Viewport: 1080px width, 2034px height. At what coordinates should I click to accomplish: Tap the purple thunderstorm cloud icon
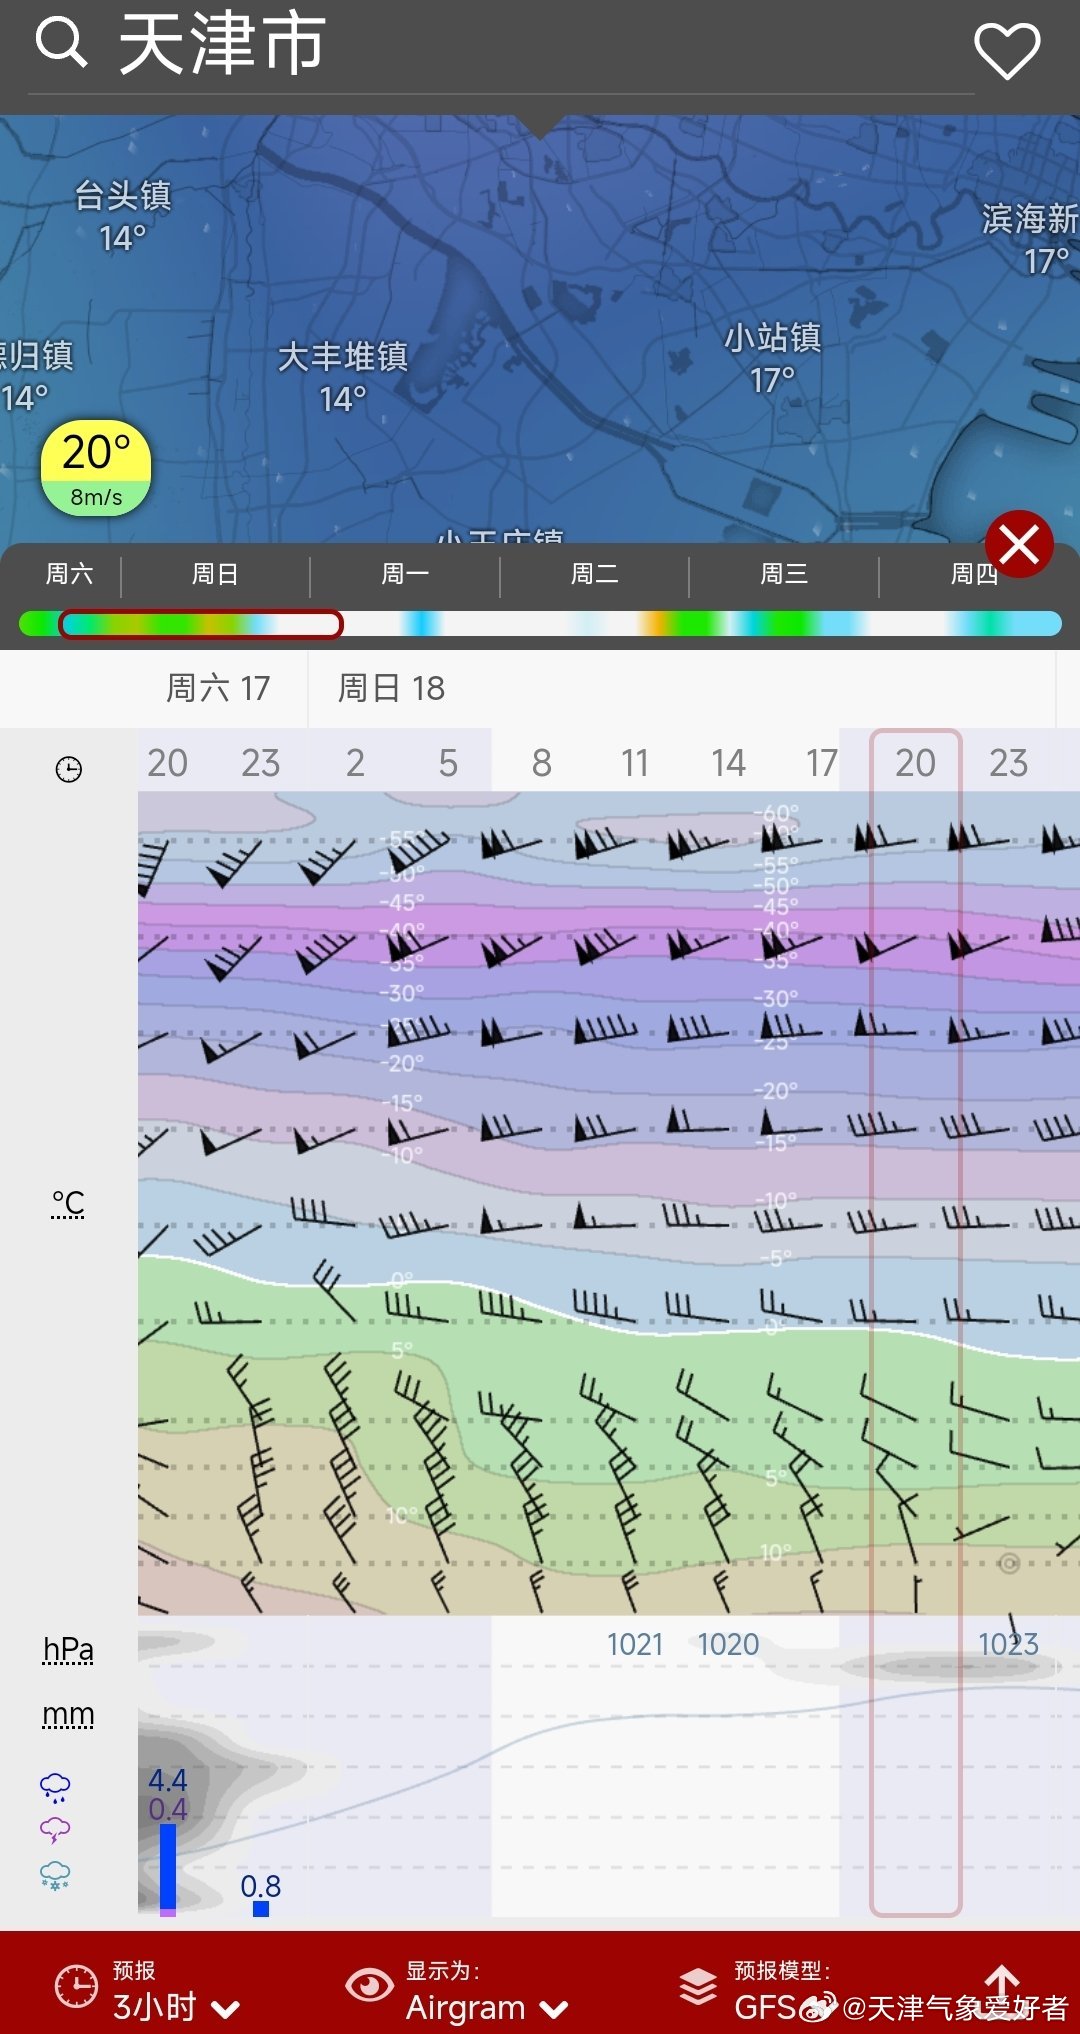pyautogui.click(x=55, y=1830)
